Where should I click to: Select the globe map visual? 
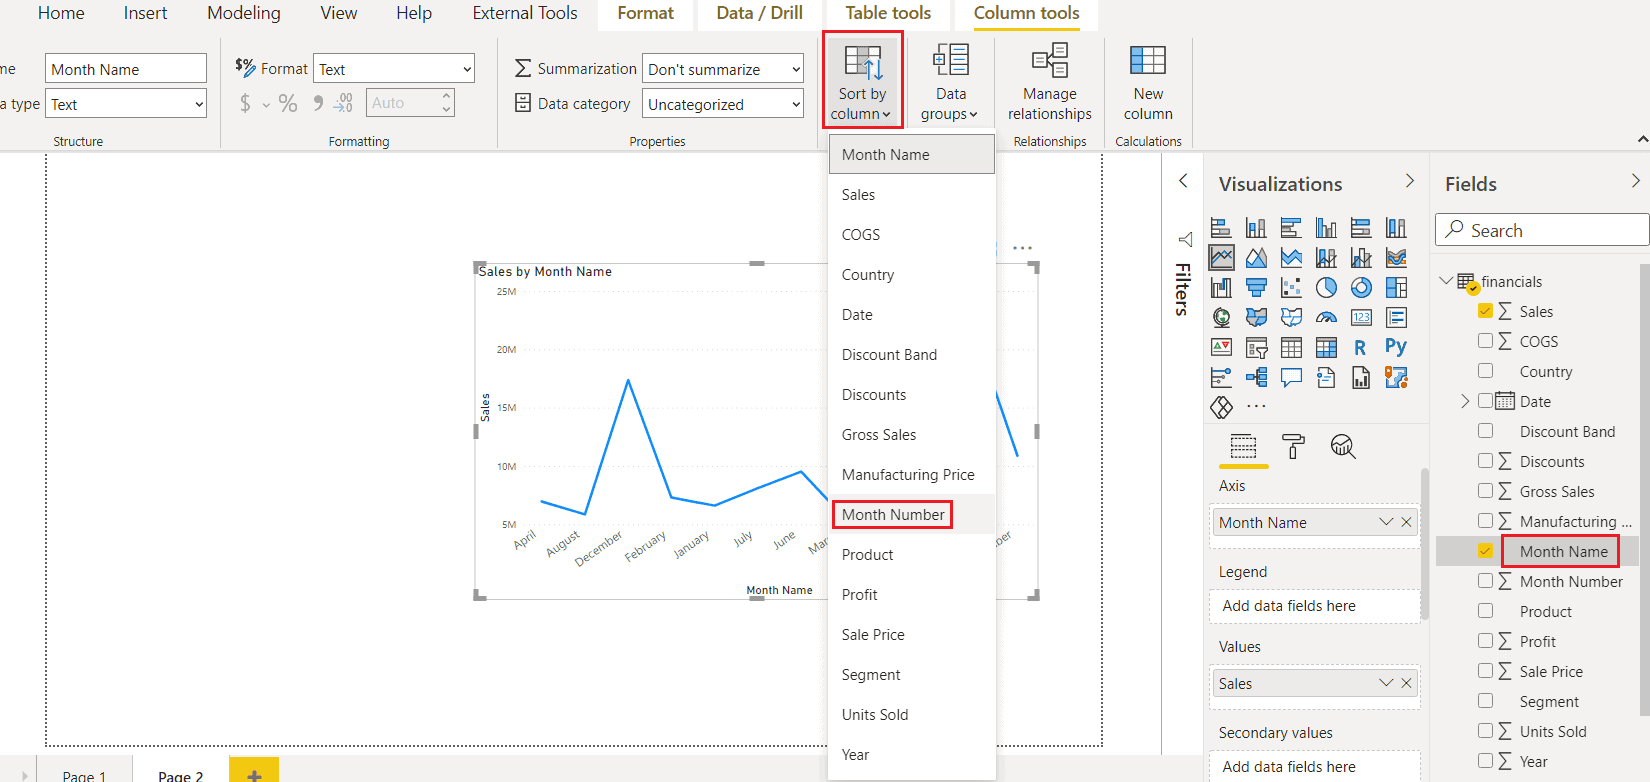(x=1221, y=318)
